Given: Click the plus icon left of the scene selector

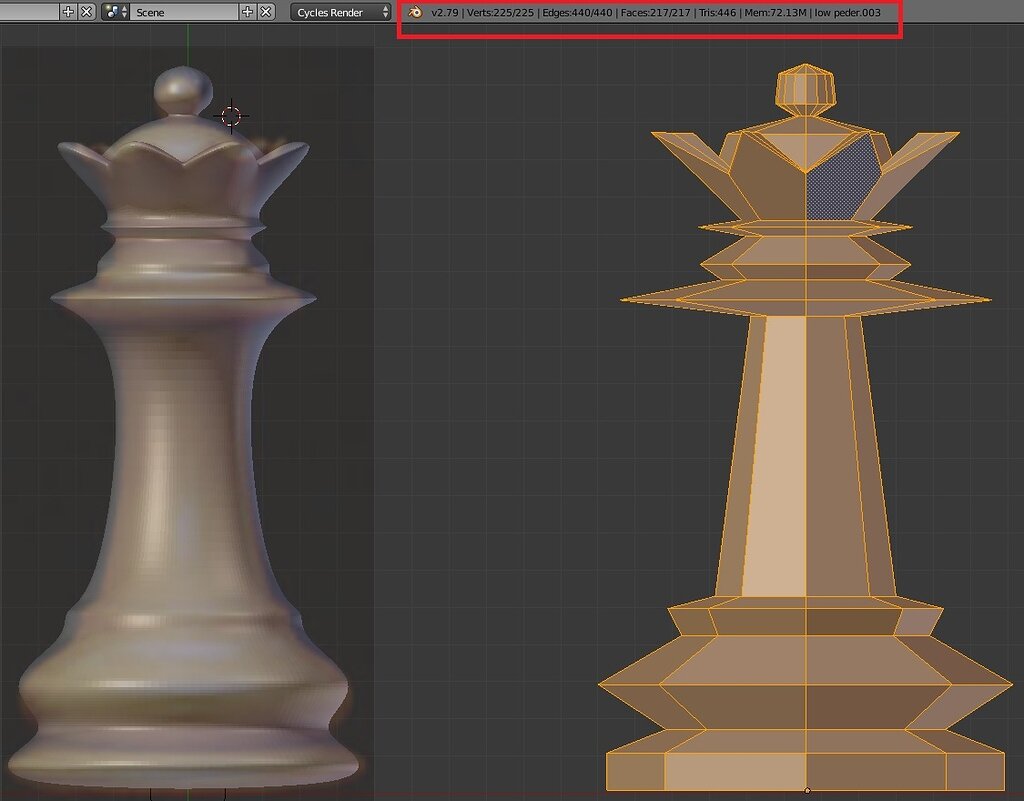Looking at the screenshot, I should point(66,11).
